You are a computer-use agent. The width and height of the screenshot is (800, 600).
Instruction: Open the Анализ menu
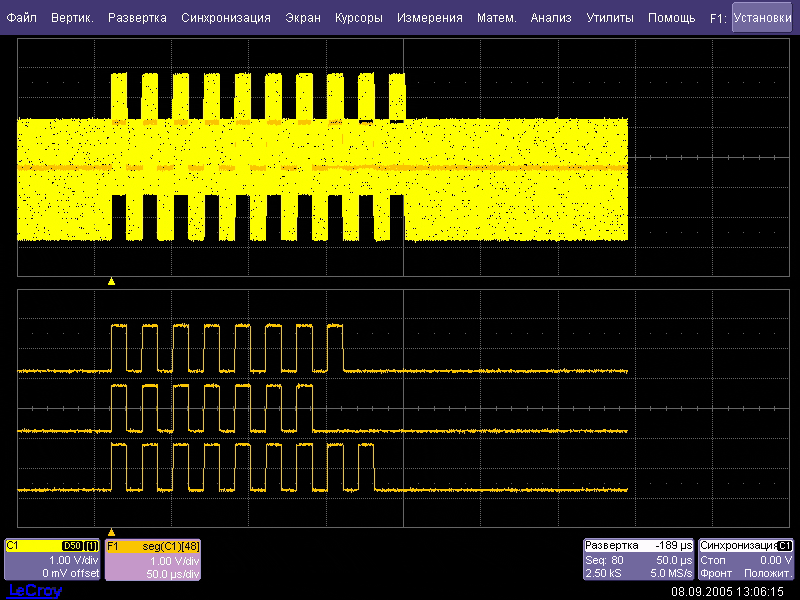pos(551,18)
